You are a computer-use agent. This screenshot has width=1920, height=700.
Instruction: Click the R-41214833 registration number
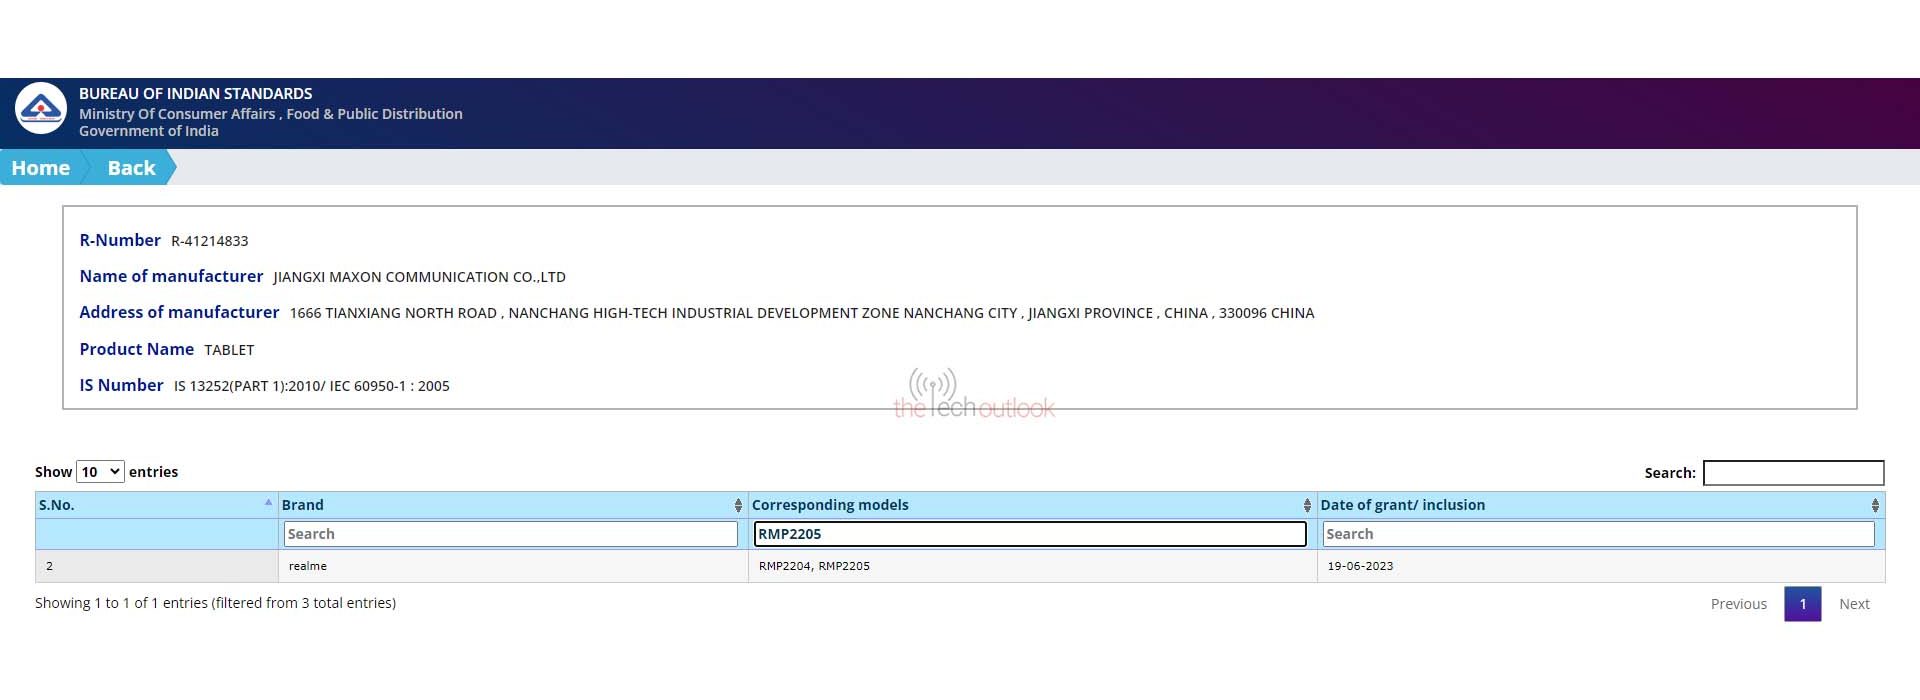(210, 241)
